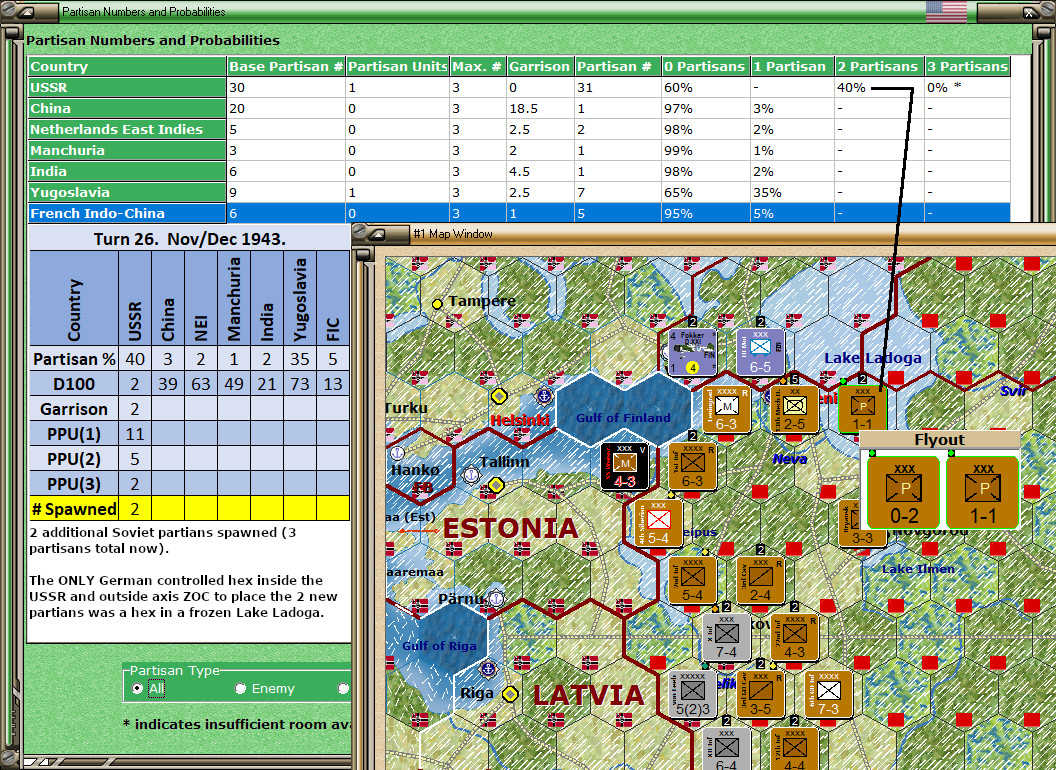Click the black SS 4-3 mechanized counter
The width and height of the screenshot is (1056, 770).
coord(625,467)
